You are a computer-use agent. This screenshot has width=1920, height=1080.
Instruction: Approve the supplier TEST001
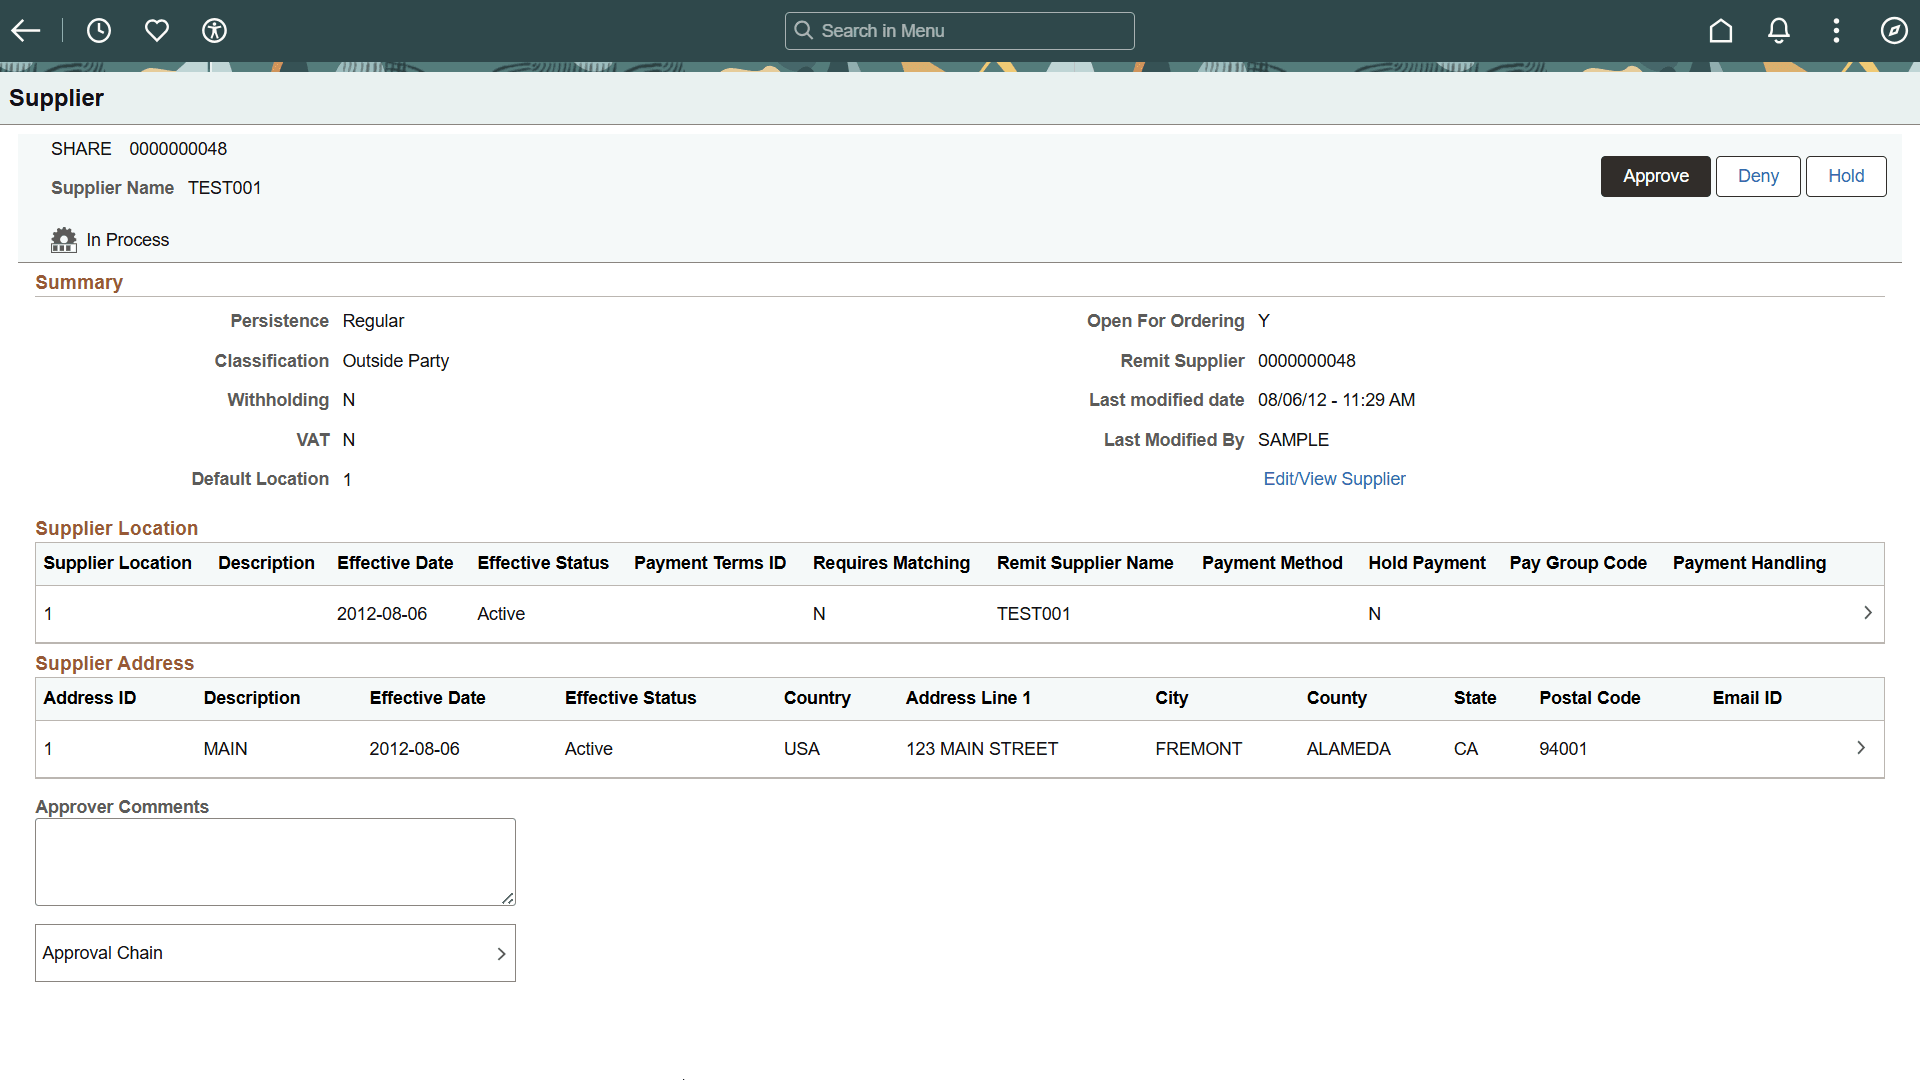point(1655,176)
